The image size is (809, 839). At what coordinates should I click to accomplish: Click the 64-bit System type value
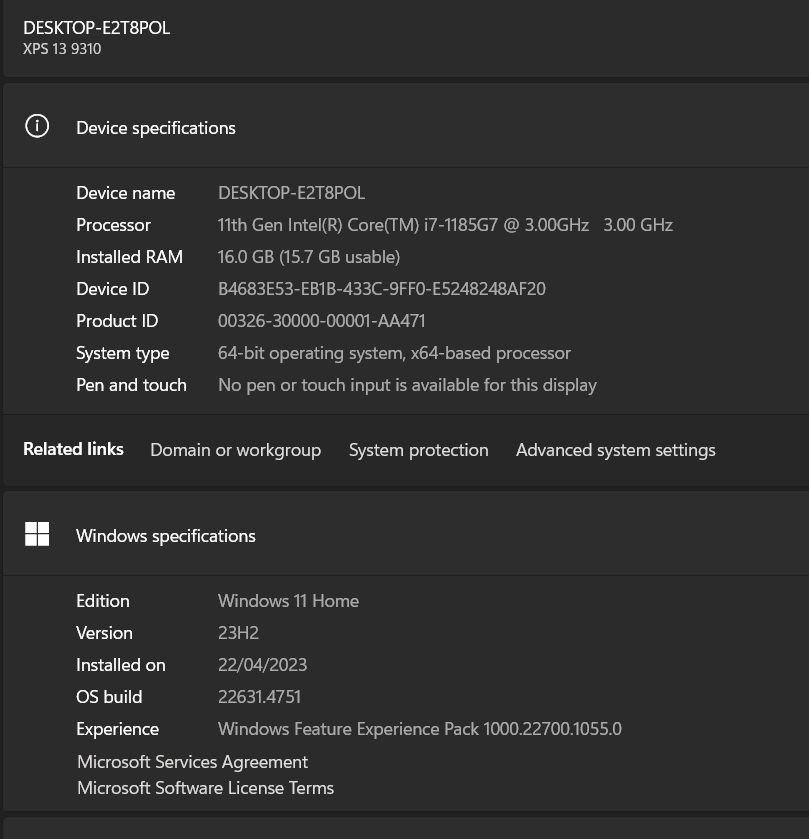(394, 353)
